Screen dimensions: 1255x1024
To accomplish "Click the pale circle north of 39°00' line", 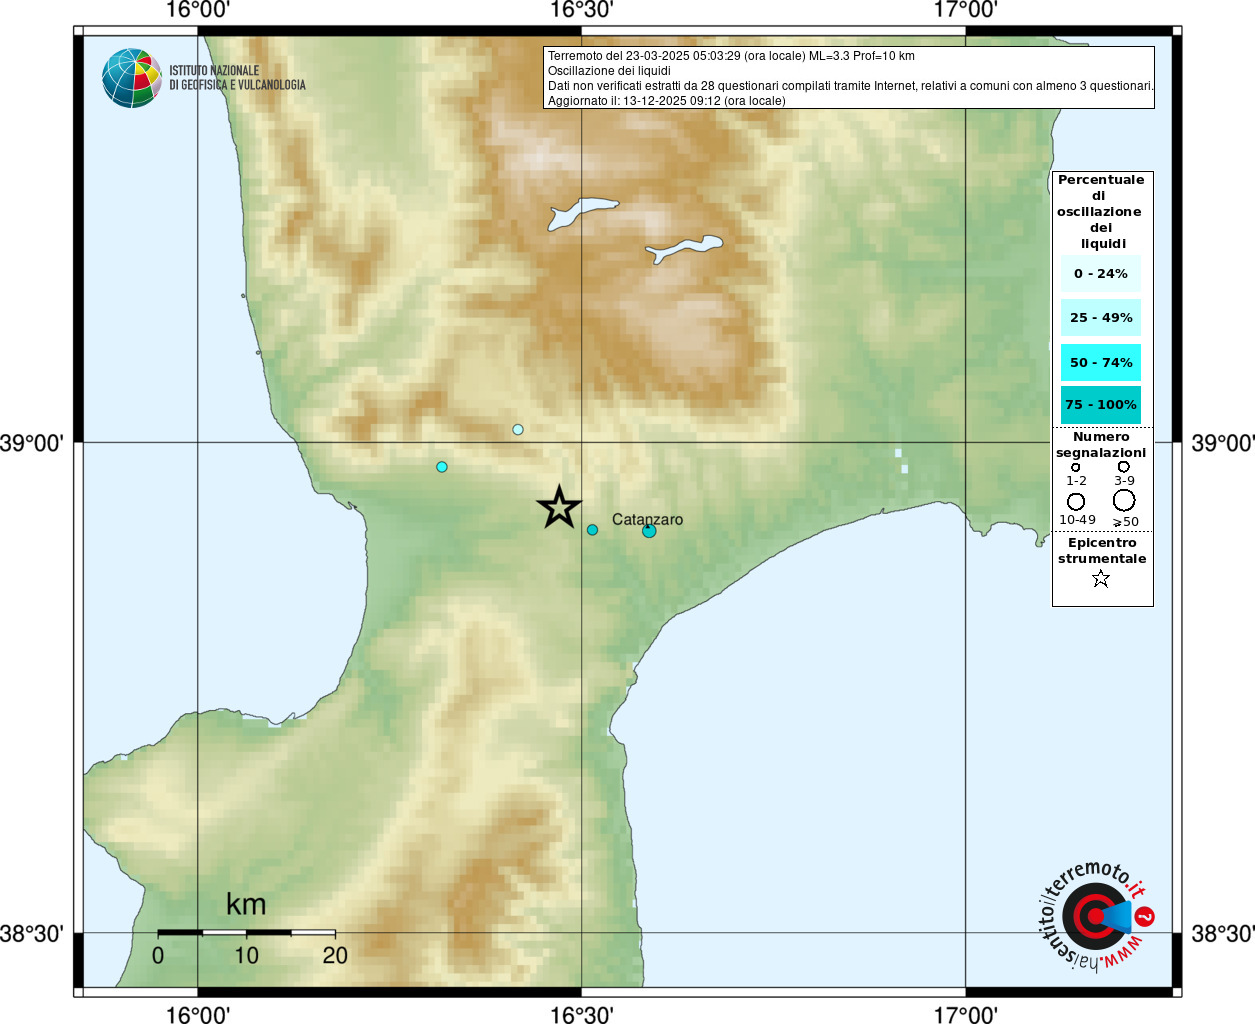I will coord(518,430).
